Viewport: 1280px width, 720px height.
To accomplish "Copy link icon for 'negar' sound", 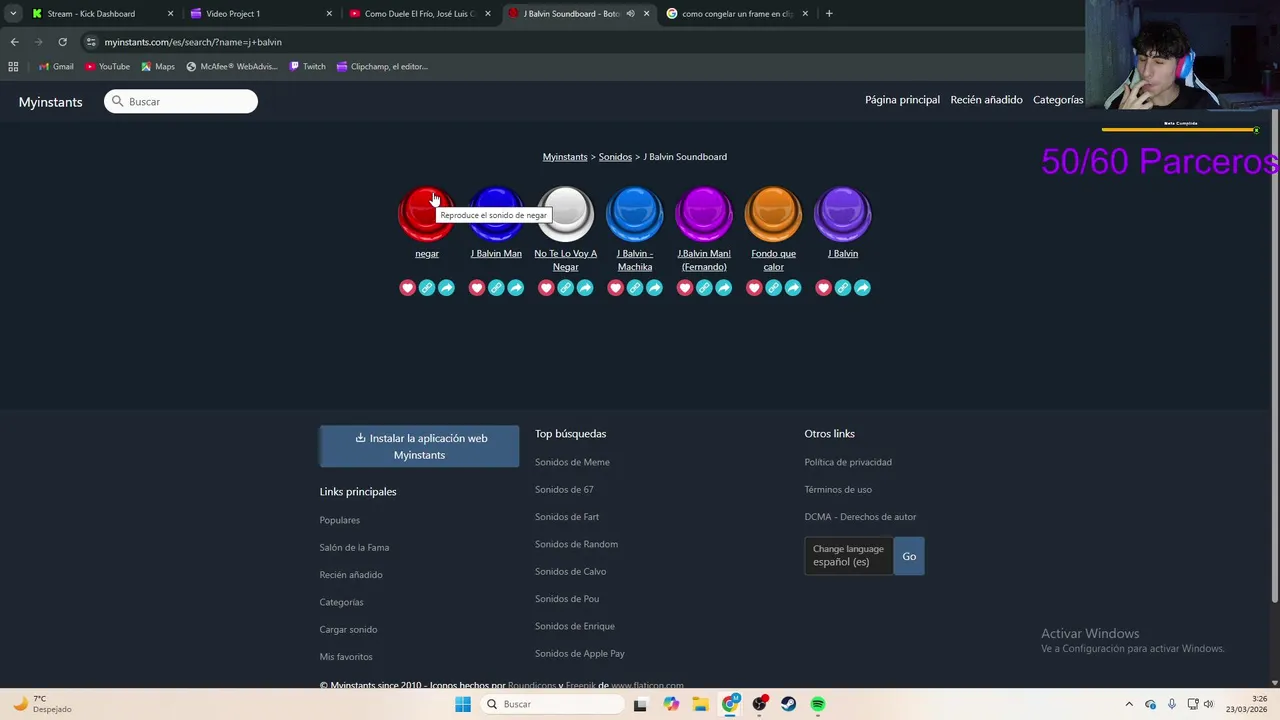I will point(427,288).
